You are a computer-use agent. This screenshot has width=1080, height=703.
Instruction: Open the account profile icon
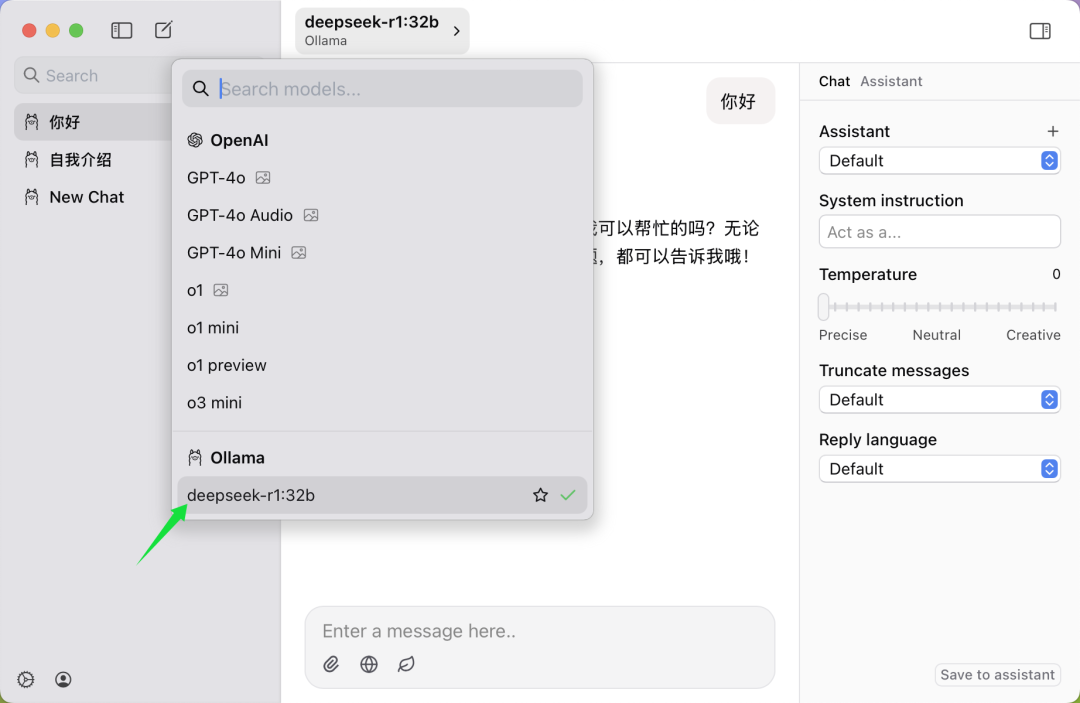tap(63, 680)
